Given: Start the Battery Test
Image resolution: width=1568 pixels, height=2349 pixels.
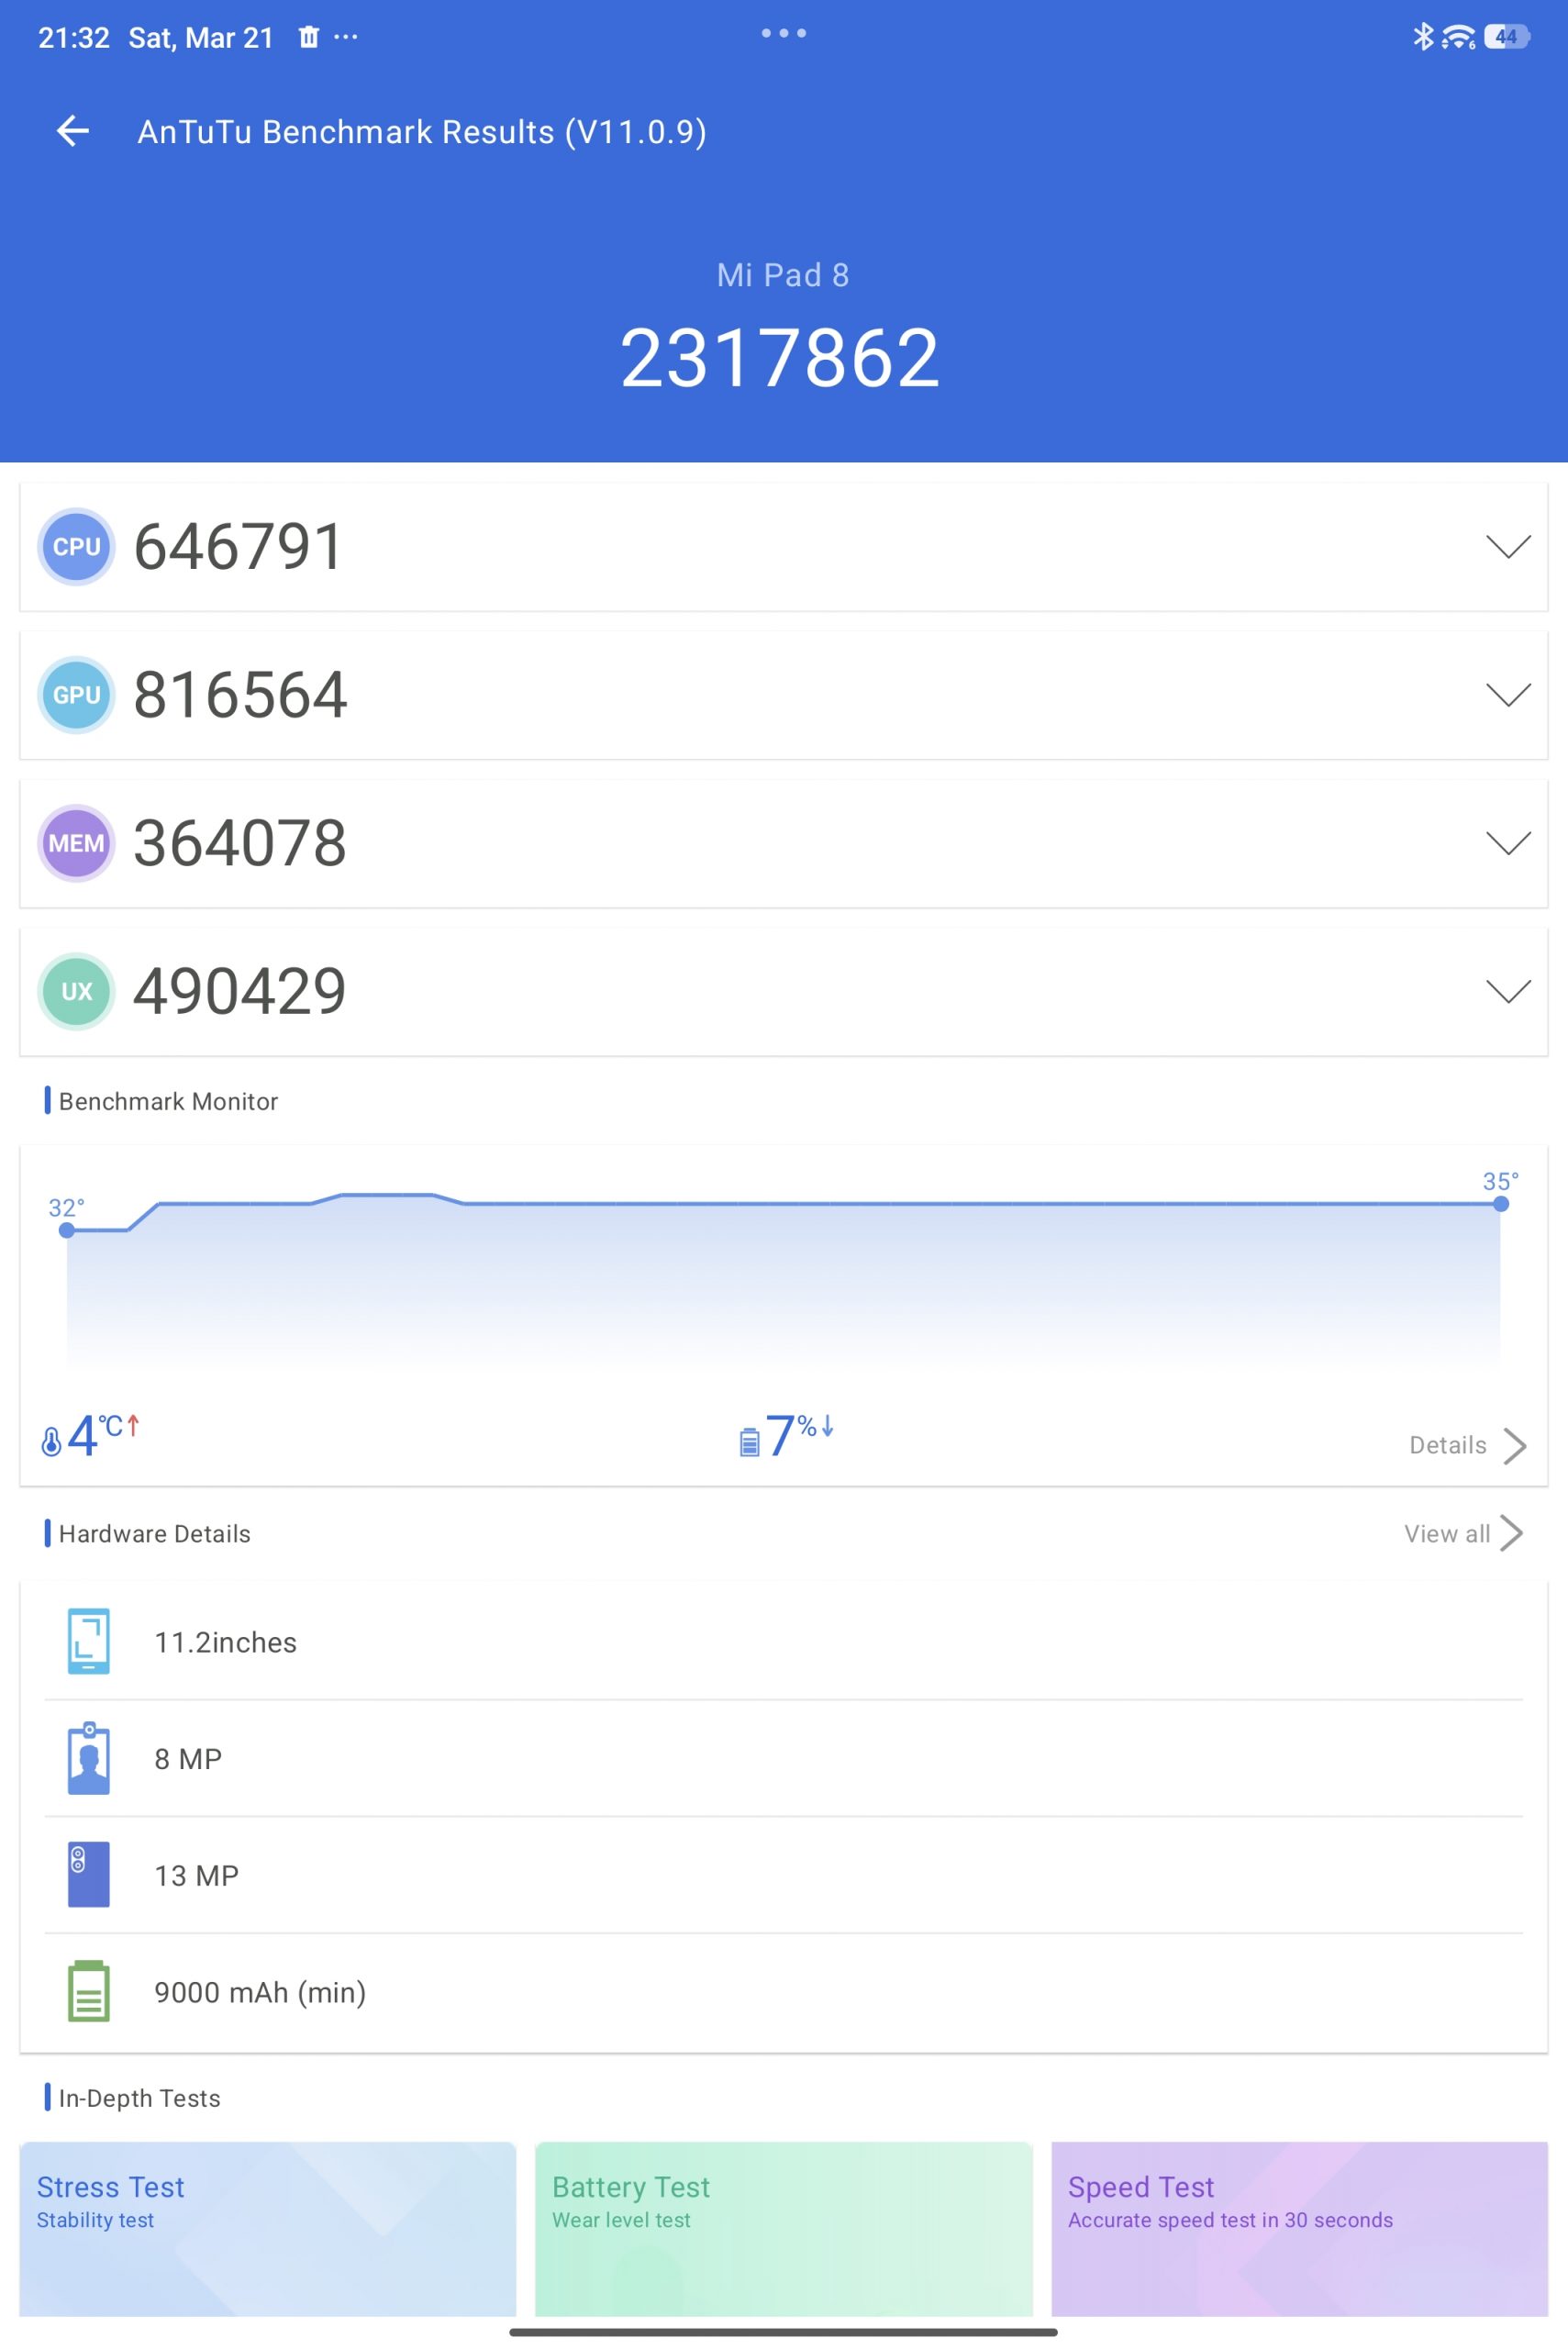Looking at the screenshot, I should tap(784, 2232).
